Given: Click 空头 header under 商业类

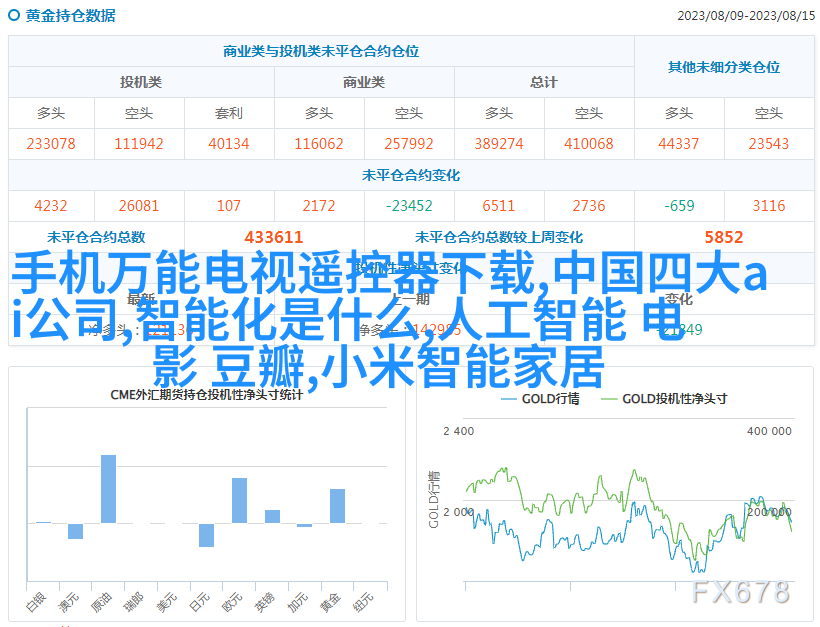Looking at the screenshot, I should tap(409, 113).
